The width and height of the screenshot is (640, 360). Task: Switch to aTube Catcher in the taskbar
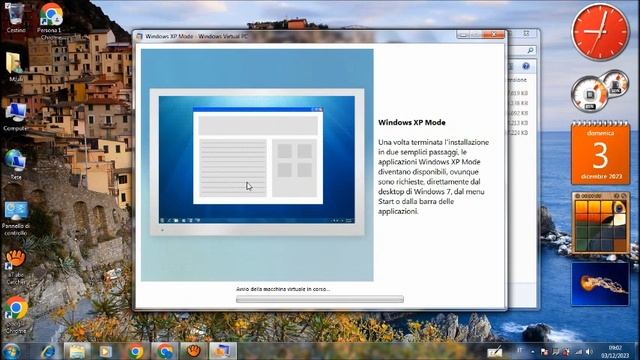(193, 351)
